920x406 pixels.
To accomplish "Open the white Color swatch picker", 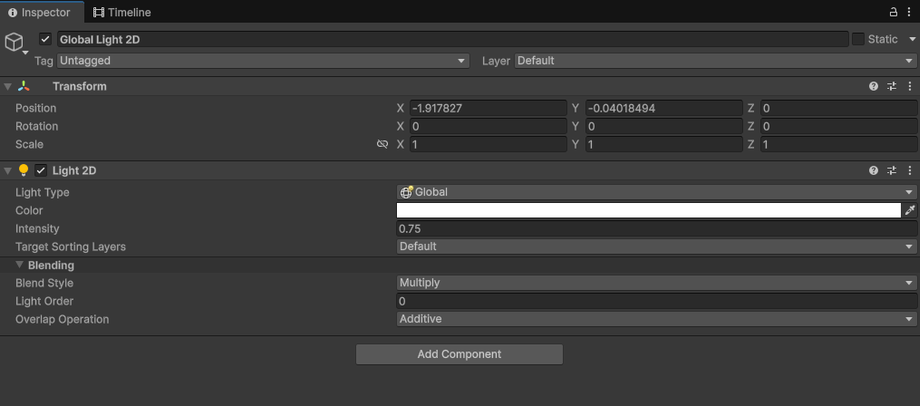I will coord(649,210).
